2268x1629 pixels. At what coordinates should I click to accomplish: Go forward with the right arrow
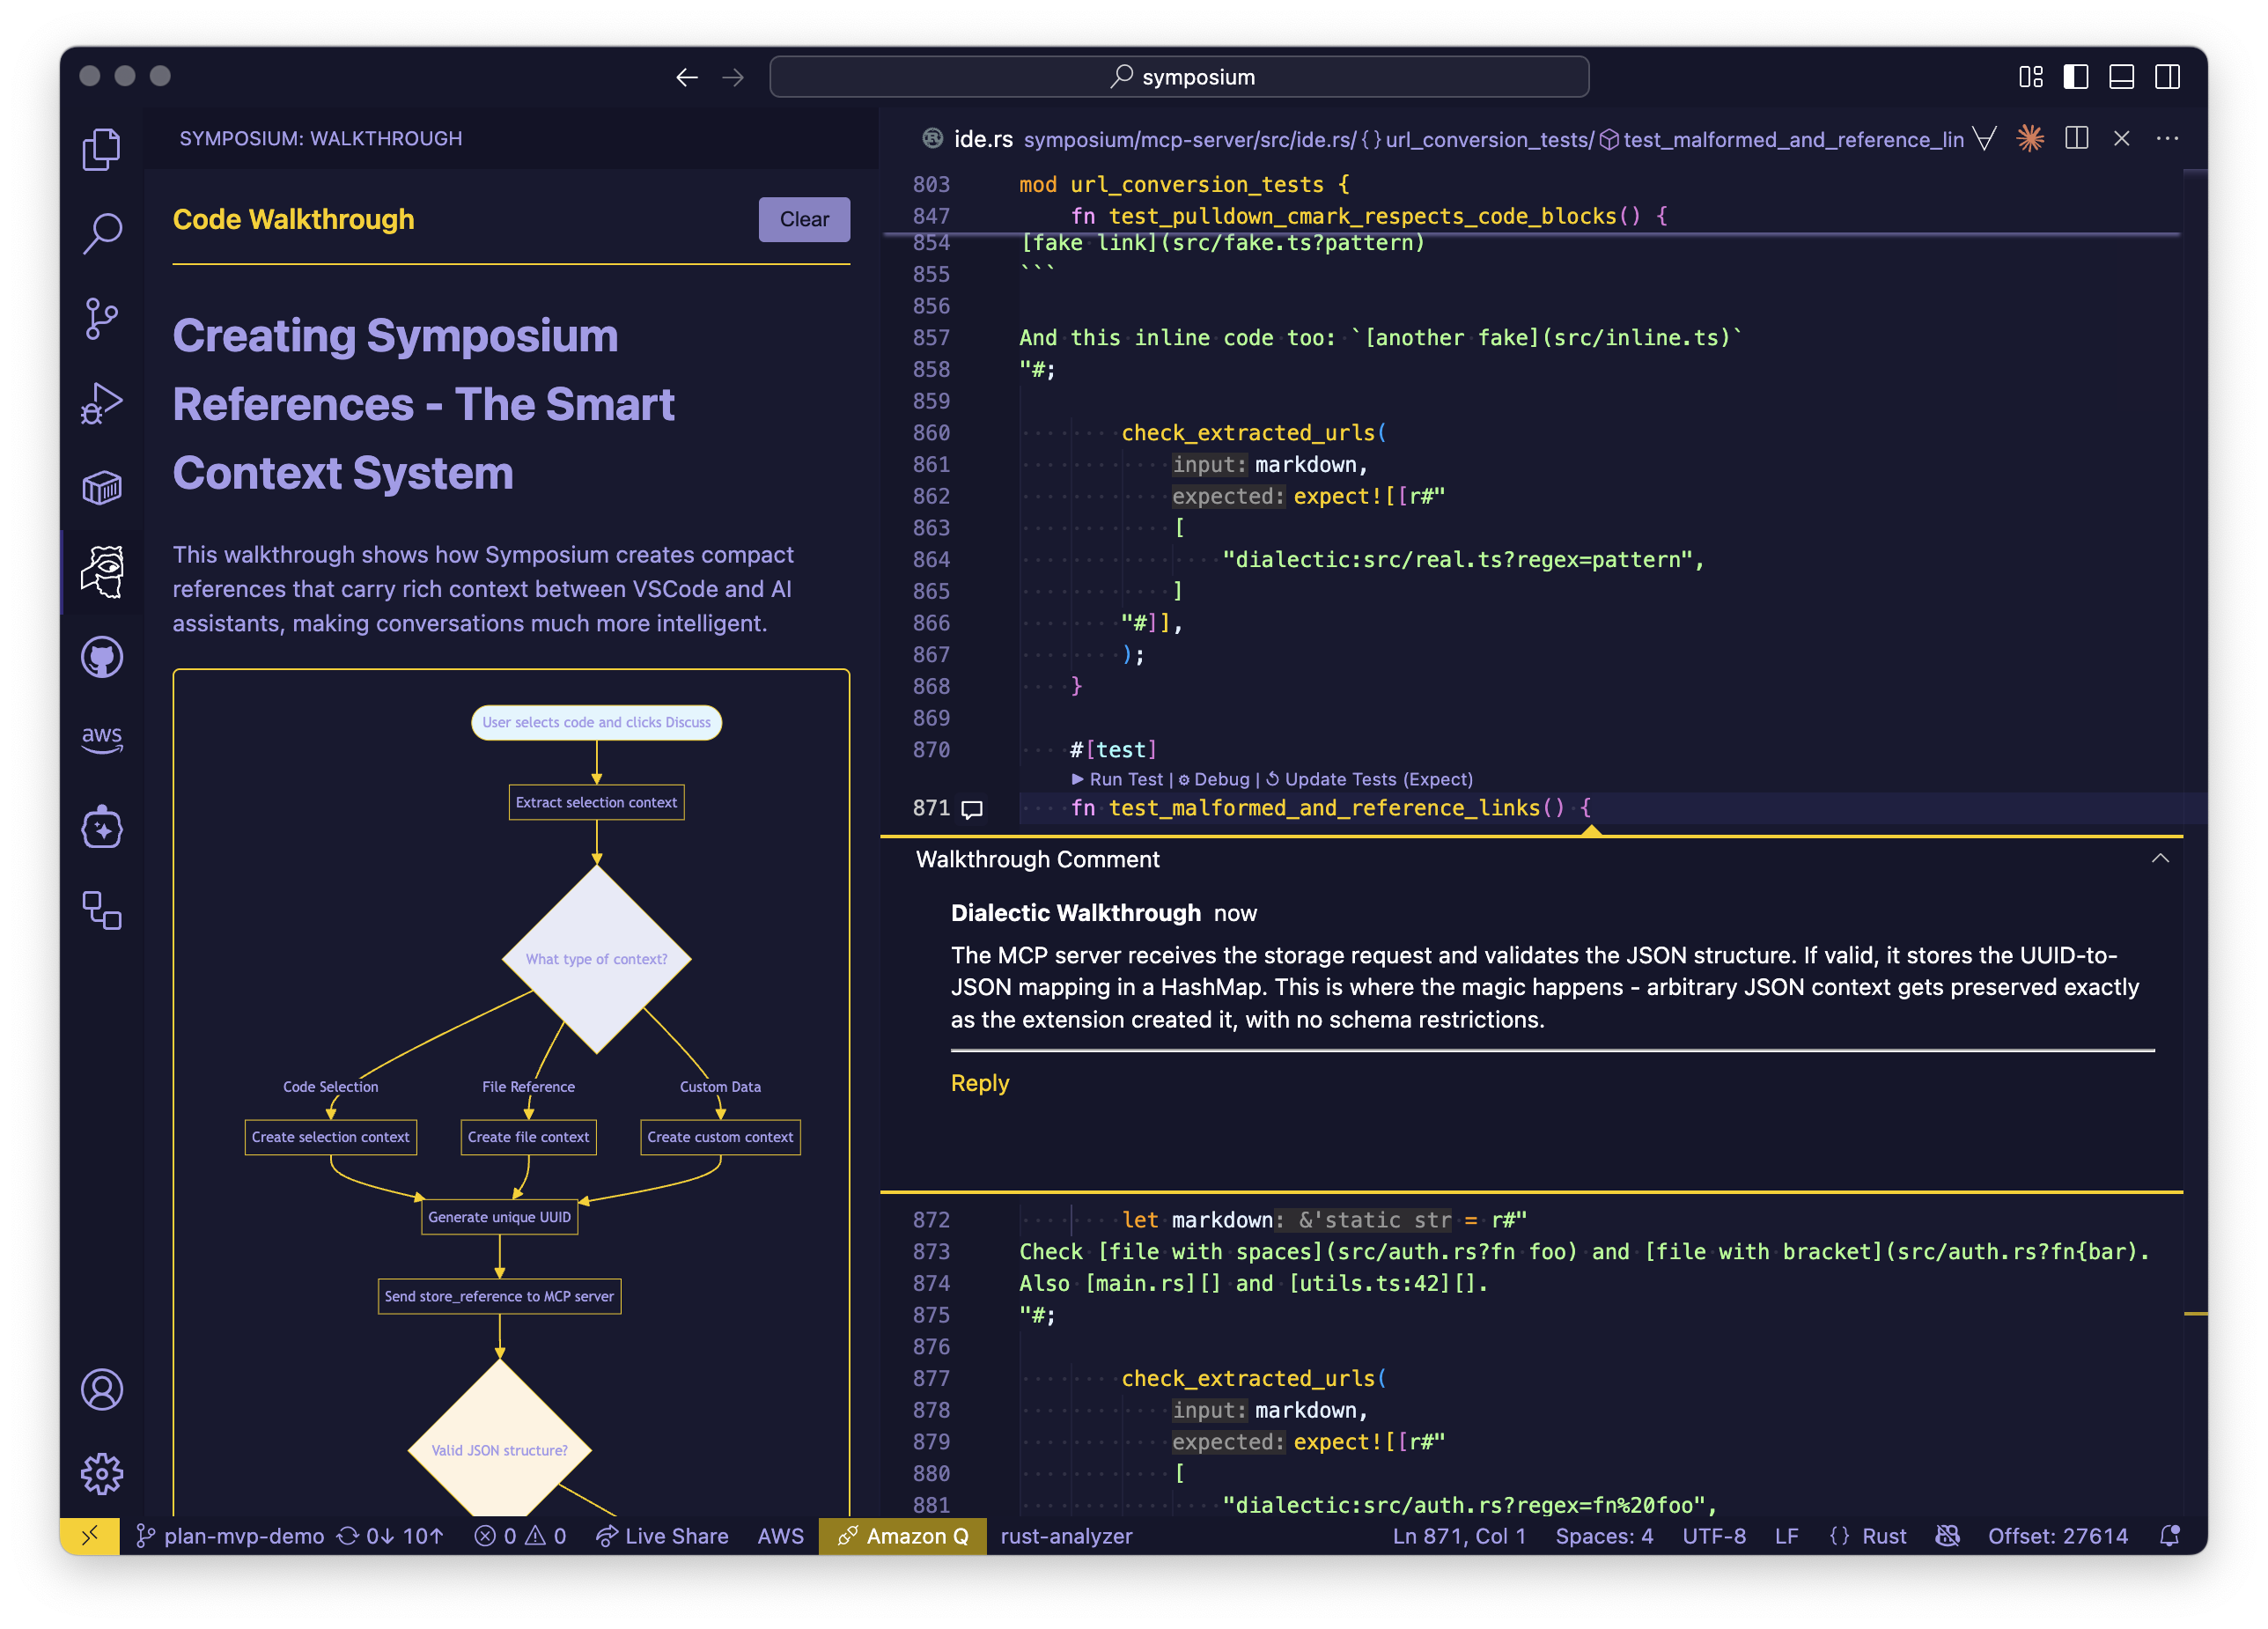733,77
